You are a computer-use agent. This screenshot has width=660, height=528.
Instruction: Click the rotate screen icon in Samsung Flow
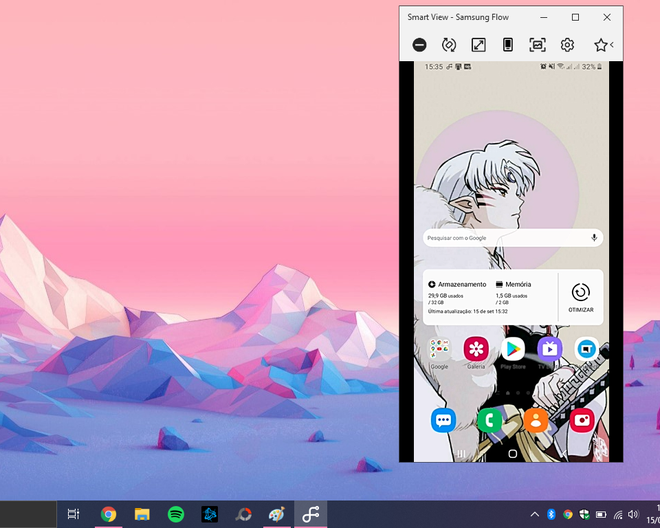[x=449, y=45]
